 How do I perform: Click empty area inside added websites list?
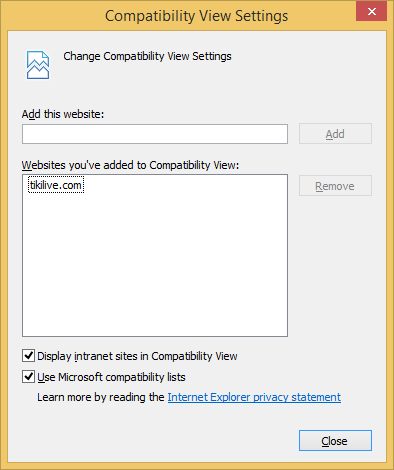point(155,267)
